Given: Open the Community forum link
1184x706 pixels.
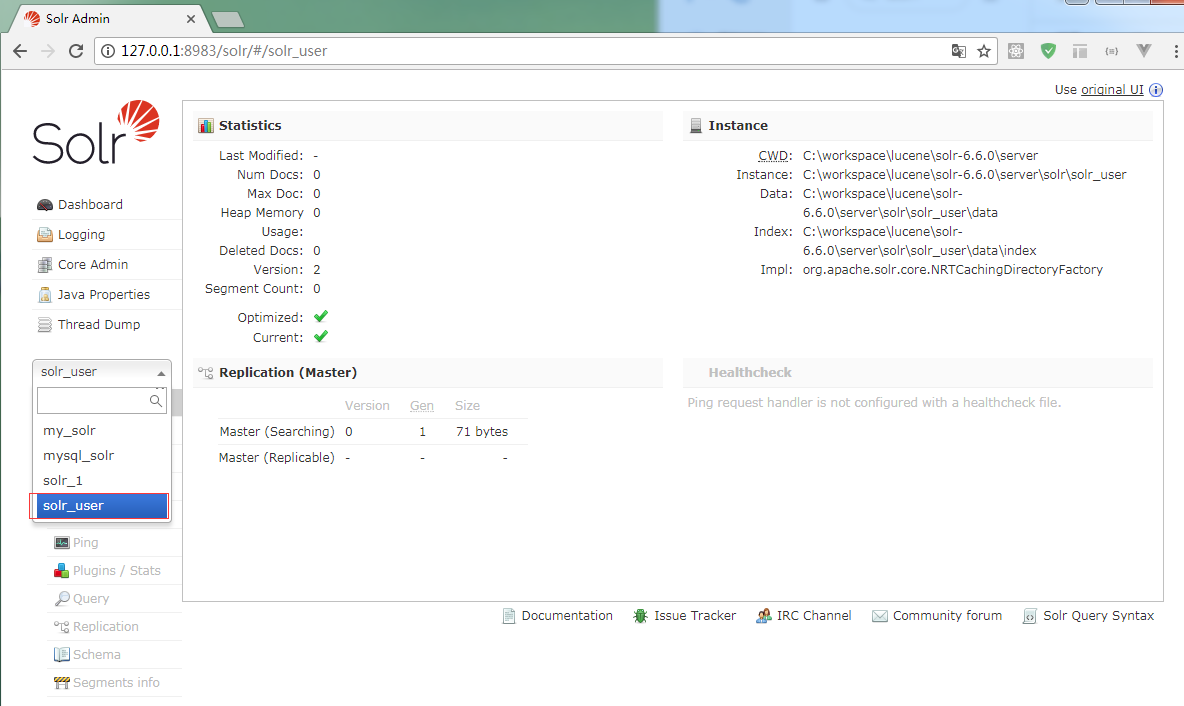Looking at the screenshot, I should pyautogui.click(x=948, y=616).
